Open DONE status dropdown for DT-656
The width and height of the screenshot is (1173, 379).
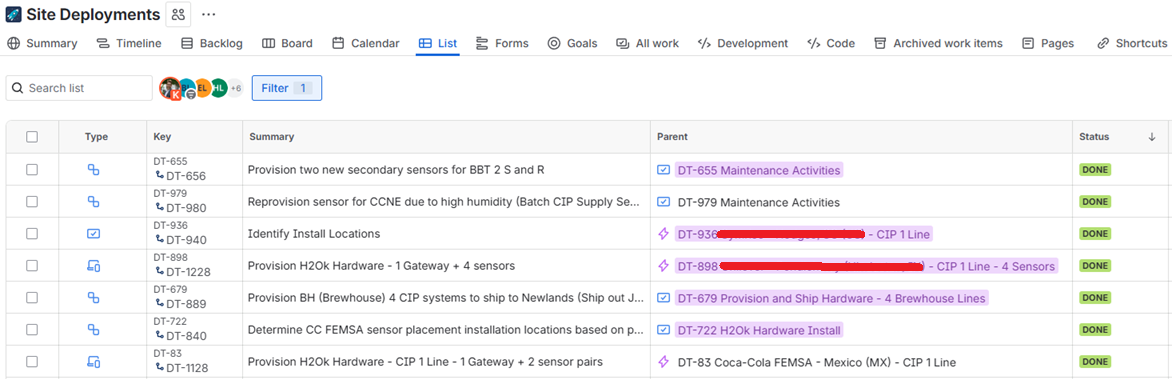click(x=1094, y=170)
